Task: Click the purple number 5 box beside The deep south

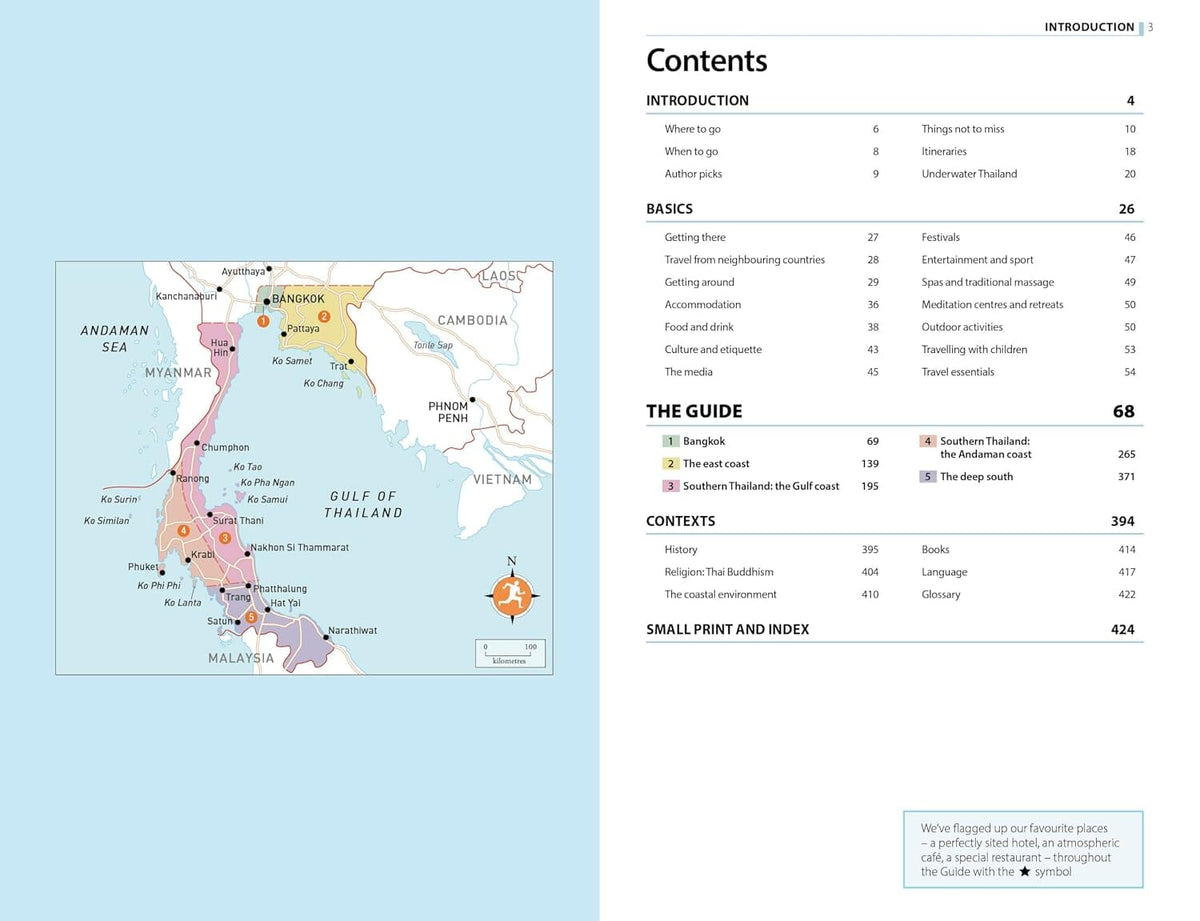Action: [928, 477]
